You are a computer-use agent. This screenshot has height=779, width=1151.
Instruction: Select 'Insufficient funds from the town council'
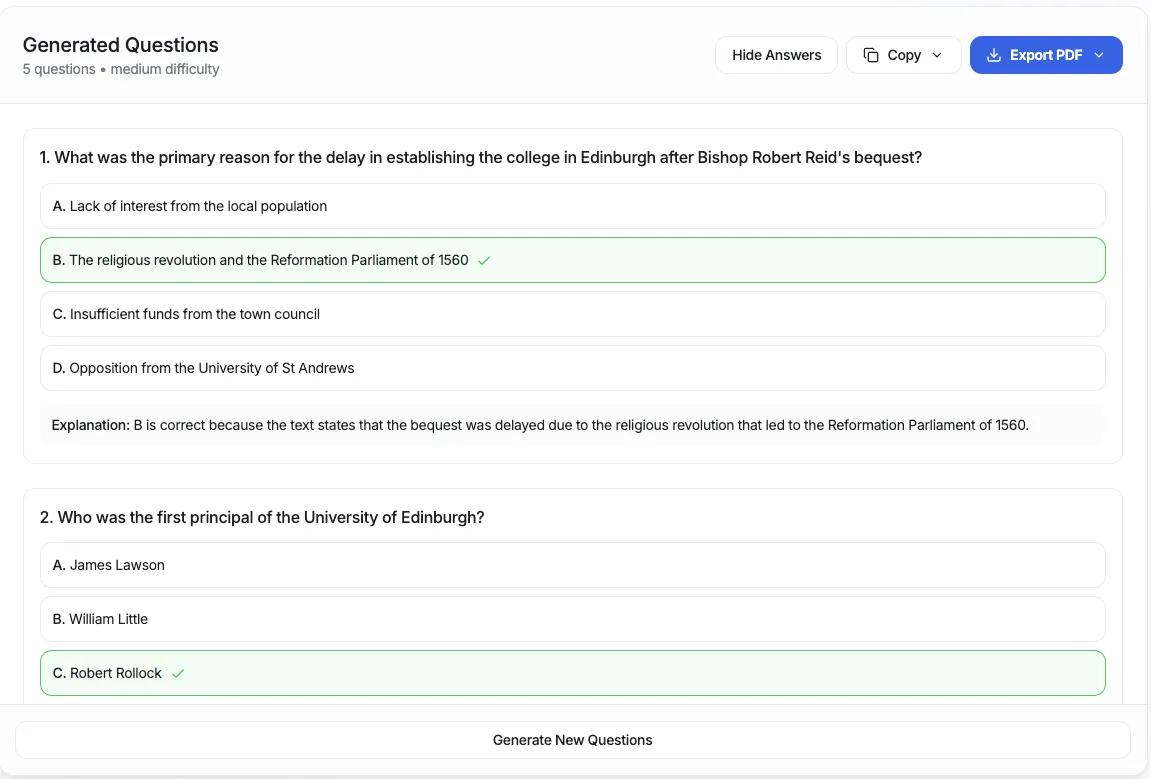(572, 314)
